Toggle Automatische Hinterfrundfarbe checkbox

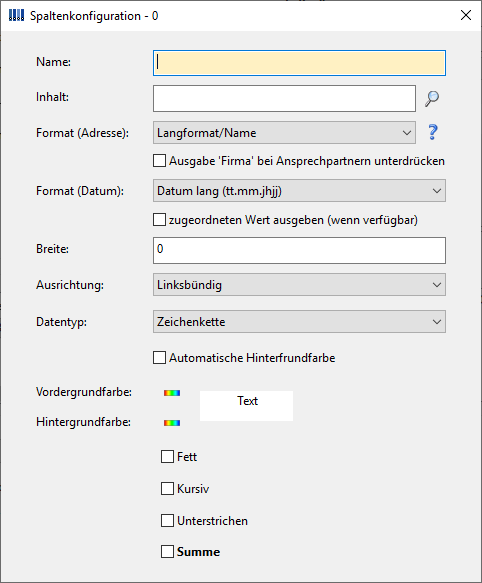pyautogui.click(x=160, y=358)
